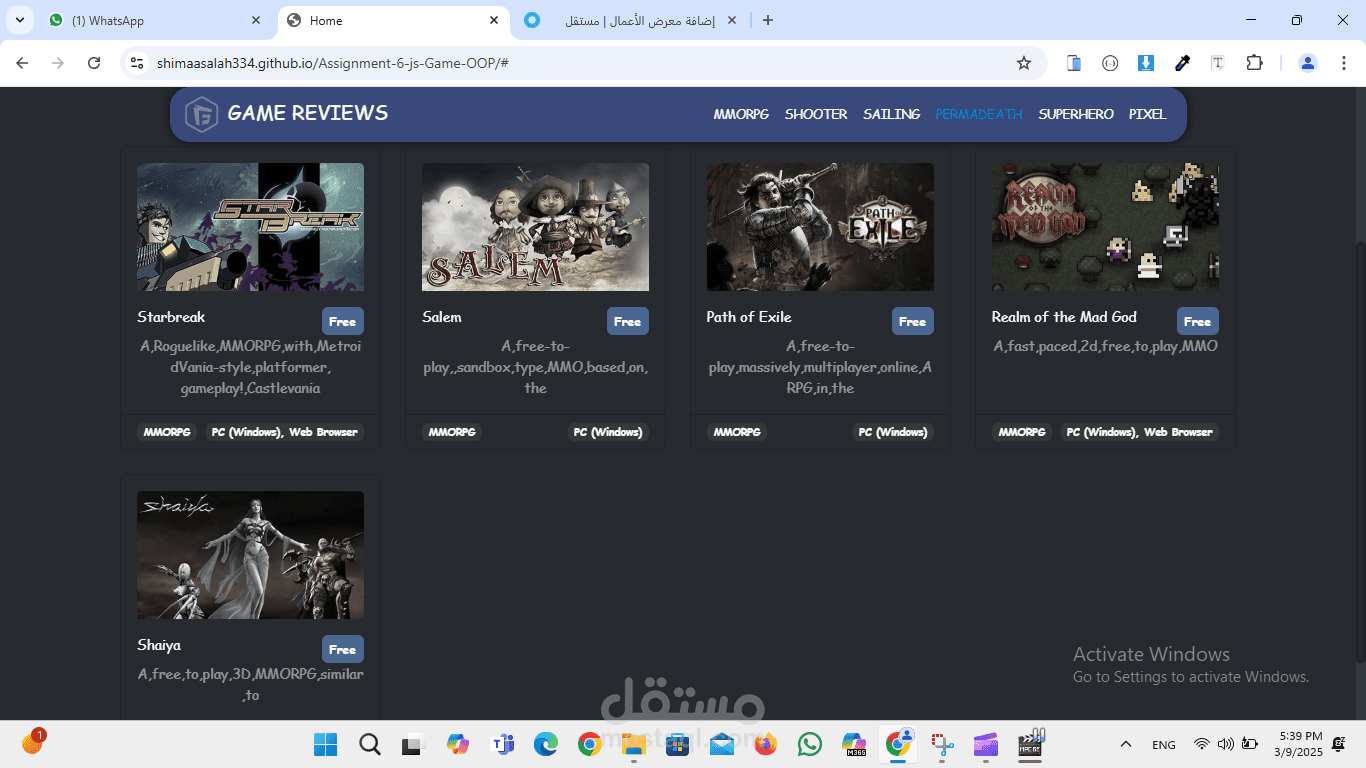The width and height of the screenshot is (1366, 768).
Task: Close the WhatsApp tab
Action: (257, 20)
